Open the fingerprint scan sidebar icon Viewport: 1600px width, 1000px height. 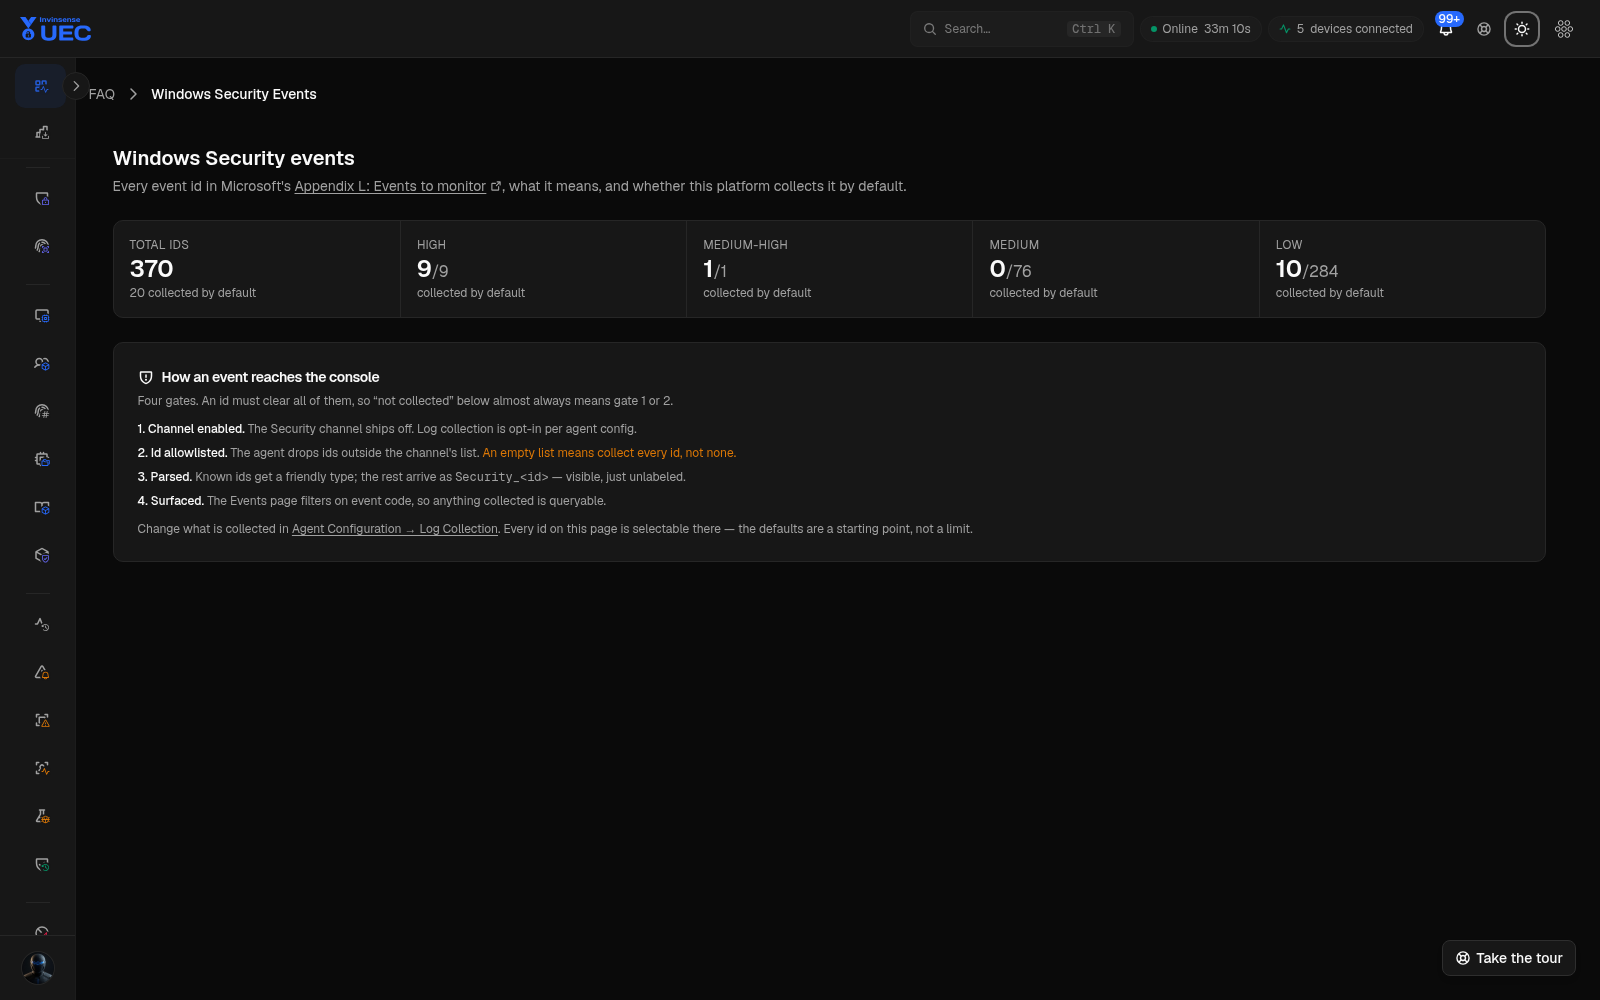[x=41, y=246]
